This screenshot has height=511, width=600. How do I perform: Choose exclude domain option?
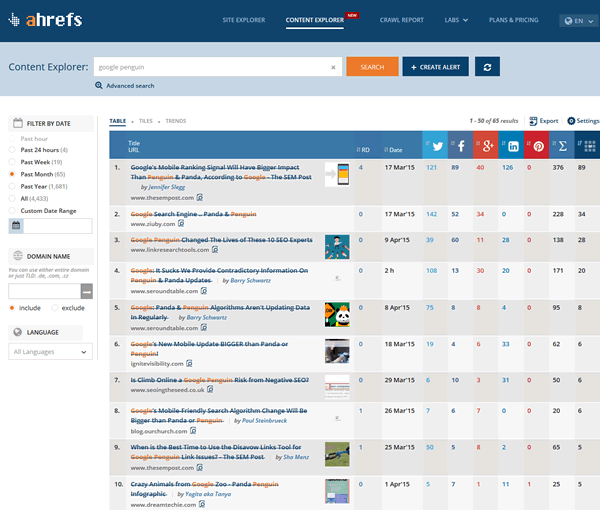[55, 308]
